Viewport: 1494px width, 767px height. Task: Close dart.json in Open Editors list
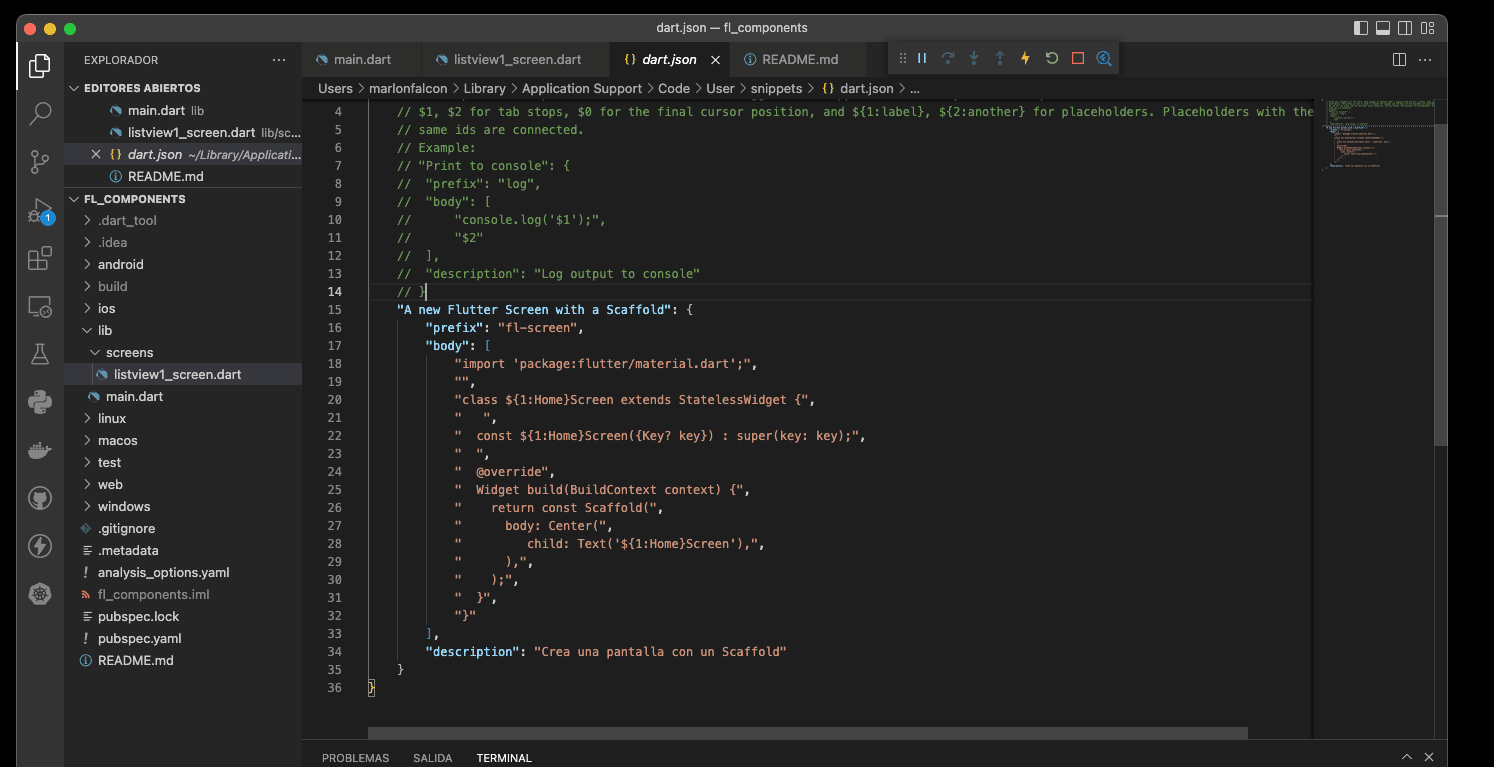(96, 154)
